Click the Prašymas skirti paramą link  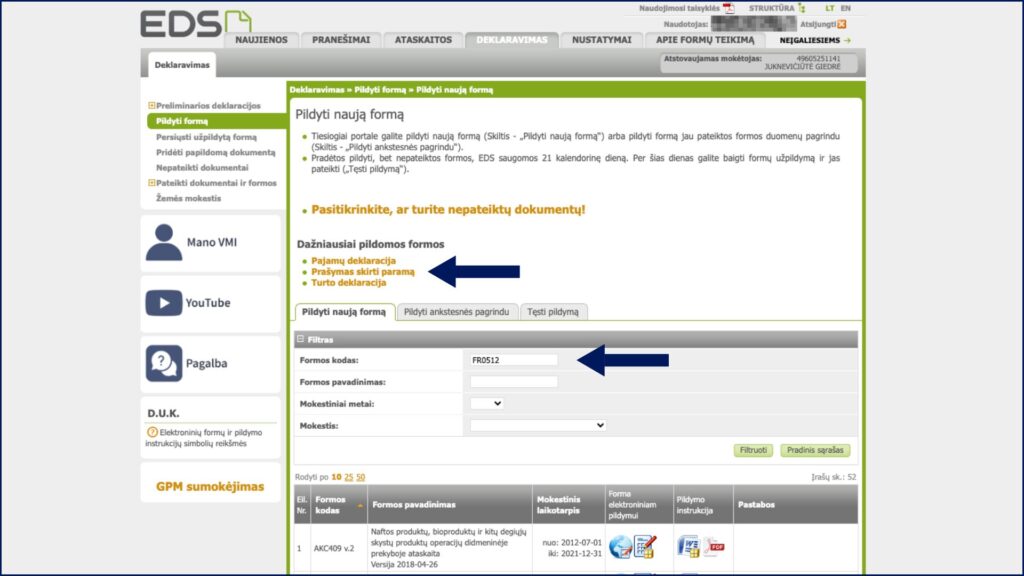363,271
